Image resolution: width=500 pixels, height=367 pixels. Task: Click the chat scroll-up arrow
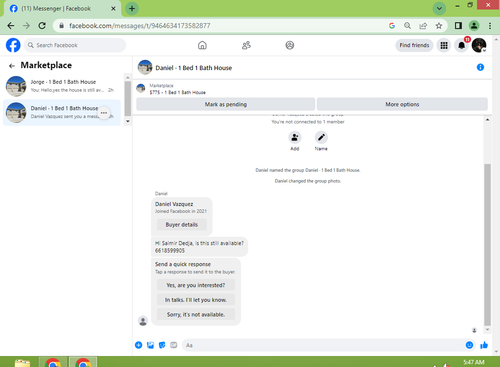pos(487,120)
